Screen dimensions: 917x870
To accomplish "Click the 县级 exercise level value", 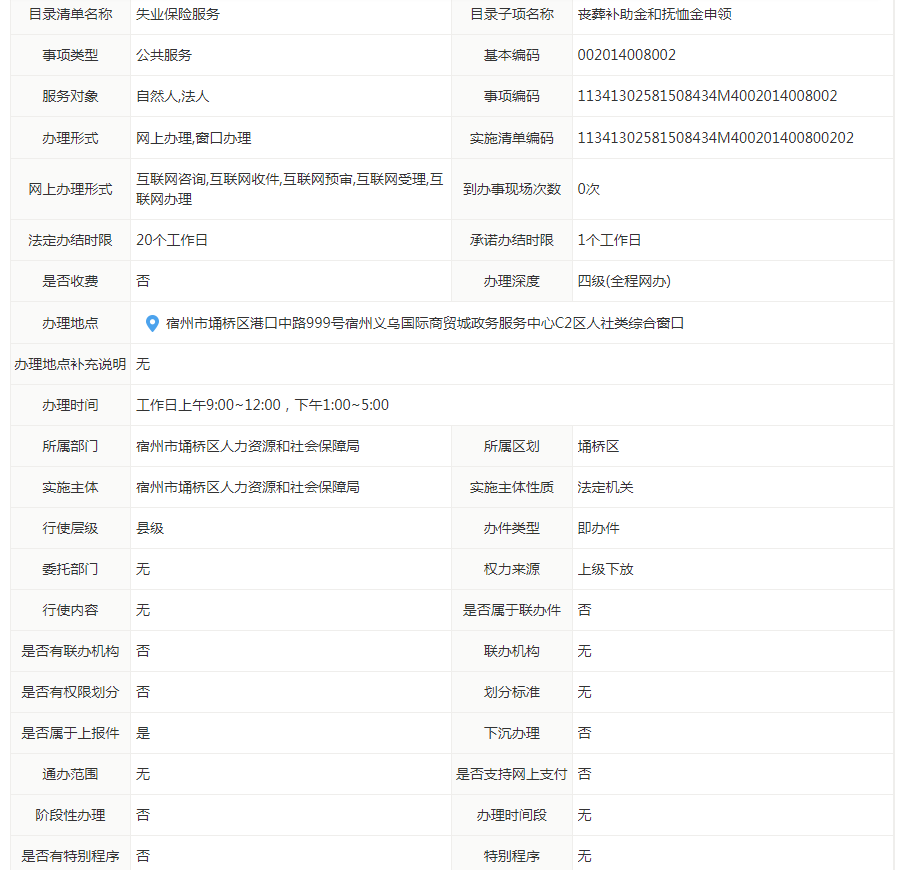I will 150,528.
